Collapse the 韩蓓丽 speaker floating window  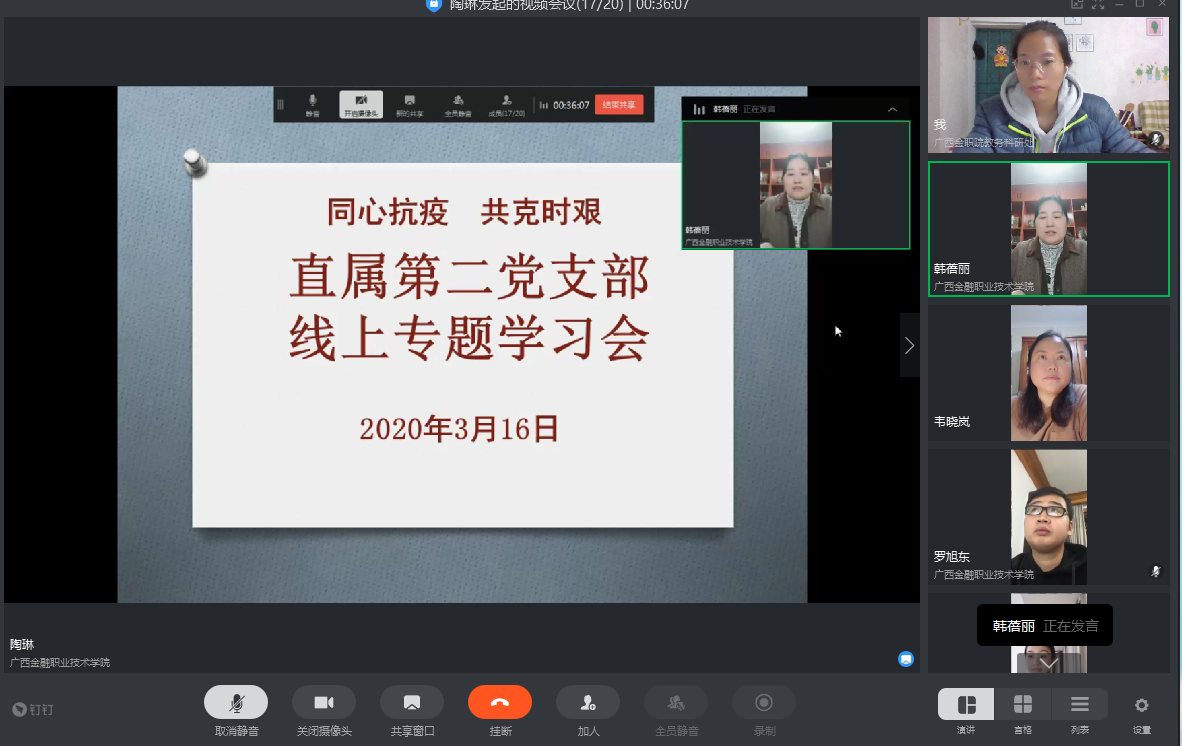pyautogui.click(x=893, y=109)
